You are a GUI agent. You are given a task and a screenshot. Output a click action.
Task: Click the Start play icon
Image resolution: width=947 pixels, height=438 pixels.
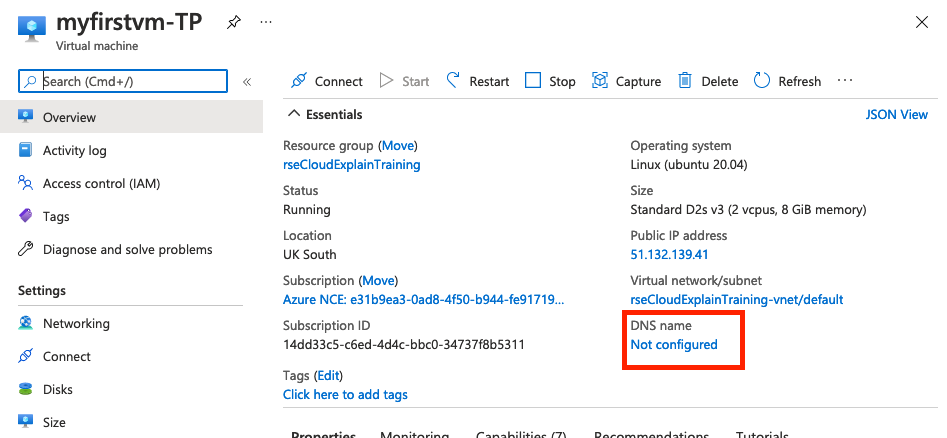click(x=387, y=80)
